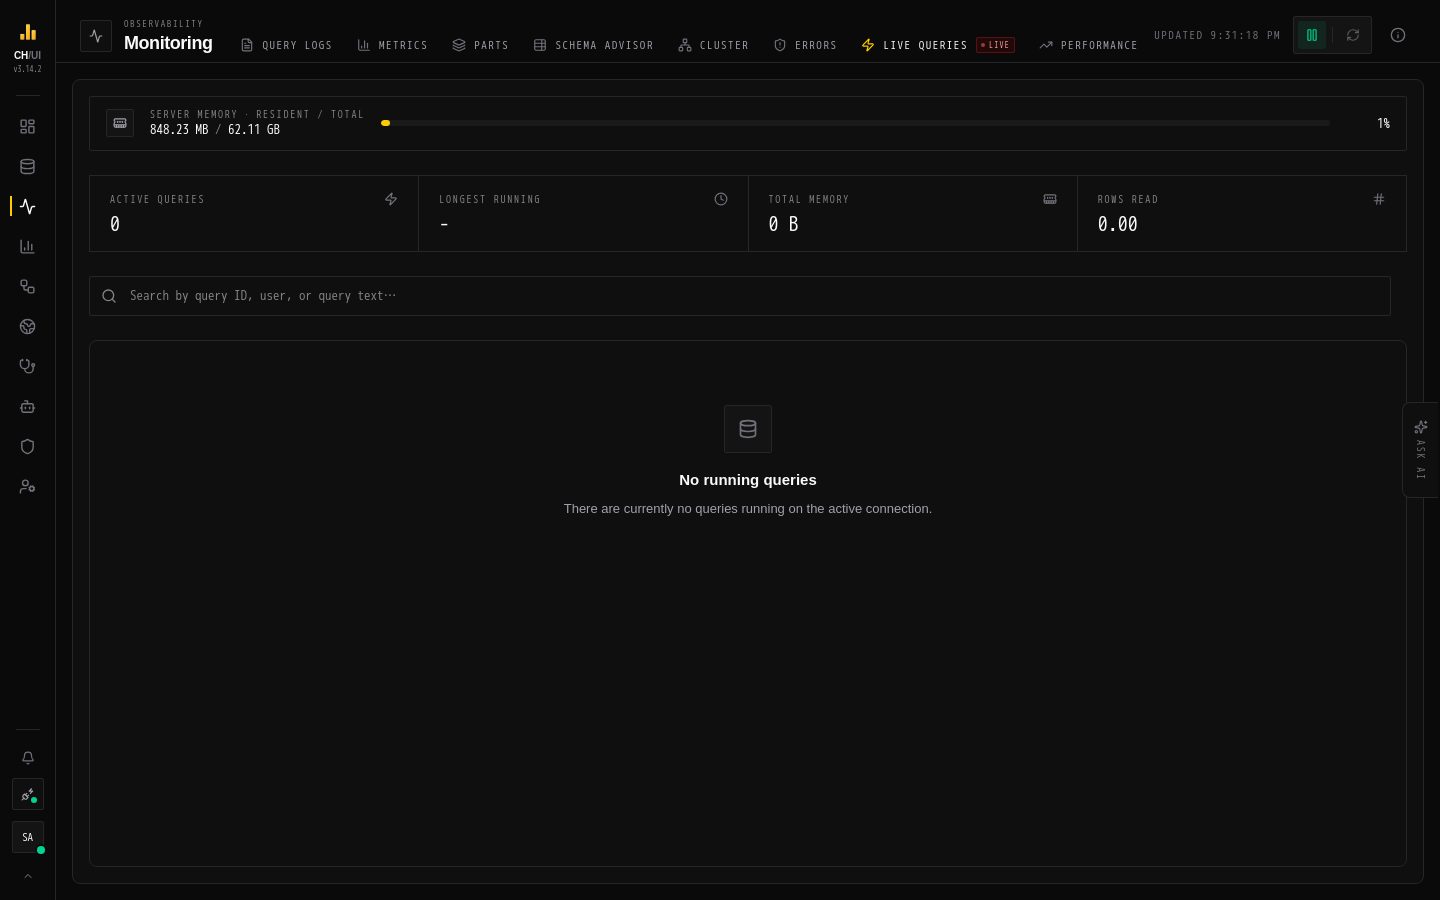
Task: Click the Total Memory stat card
Action: tap(913, 213)
